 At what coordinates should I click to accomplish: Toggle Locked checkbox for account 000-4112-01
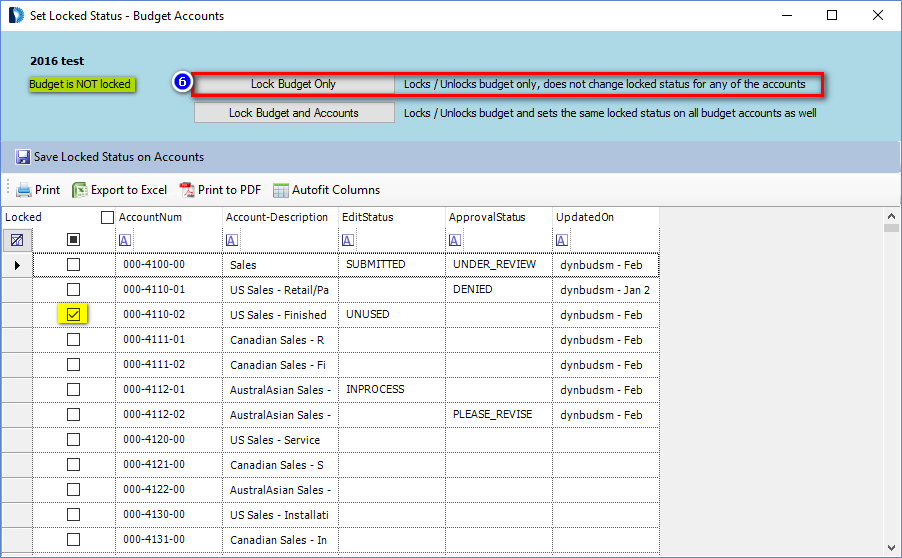tap(73, 389)
